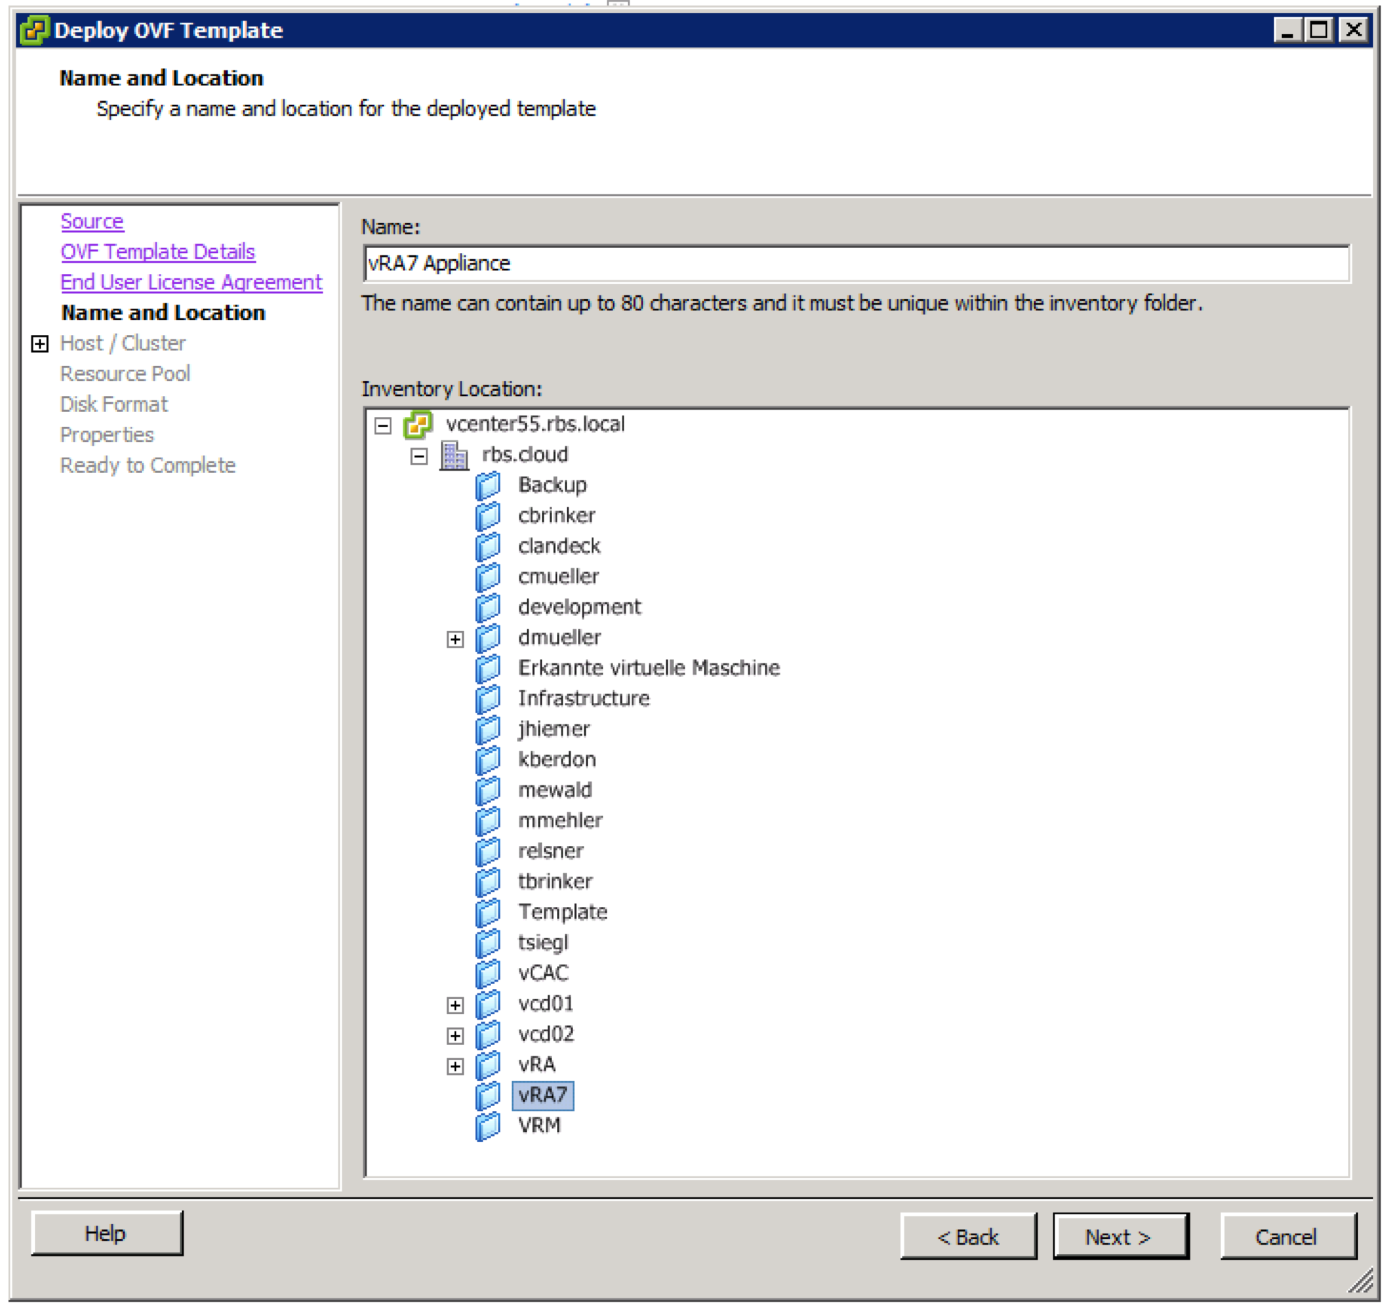
Task: Select the tsiegl folder label
Action: pyautogui.click(x=543, y=943)
